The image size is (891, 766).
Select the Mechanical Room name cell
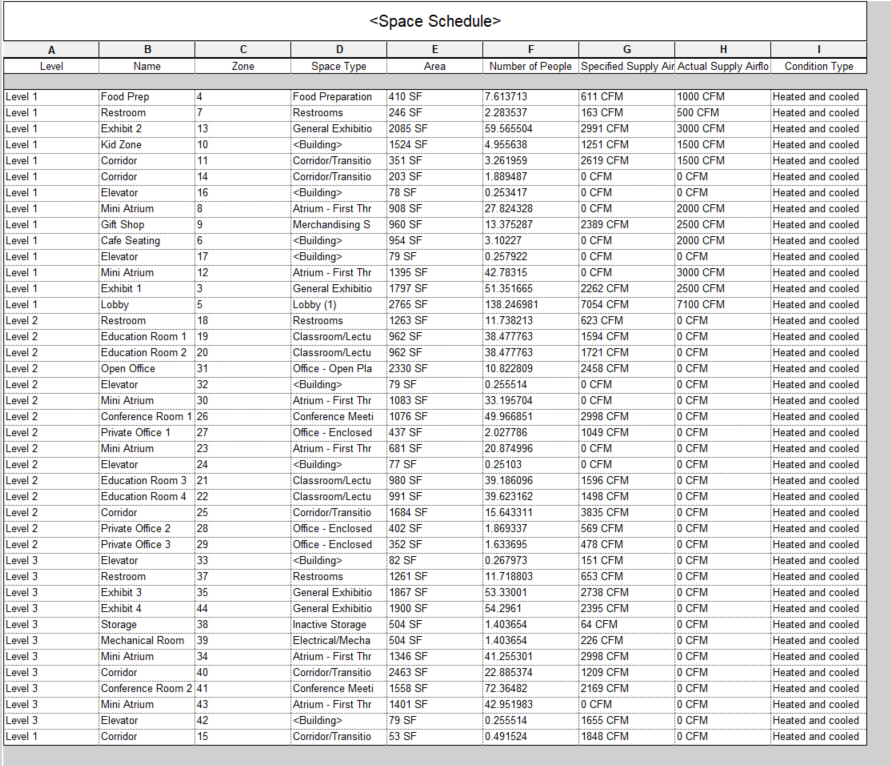[147, 640]
